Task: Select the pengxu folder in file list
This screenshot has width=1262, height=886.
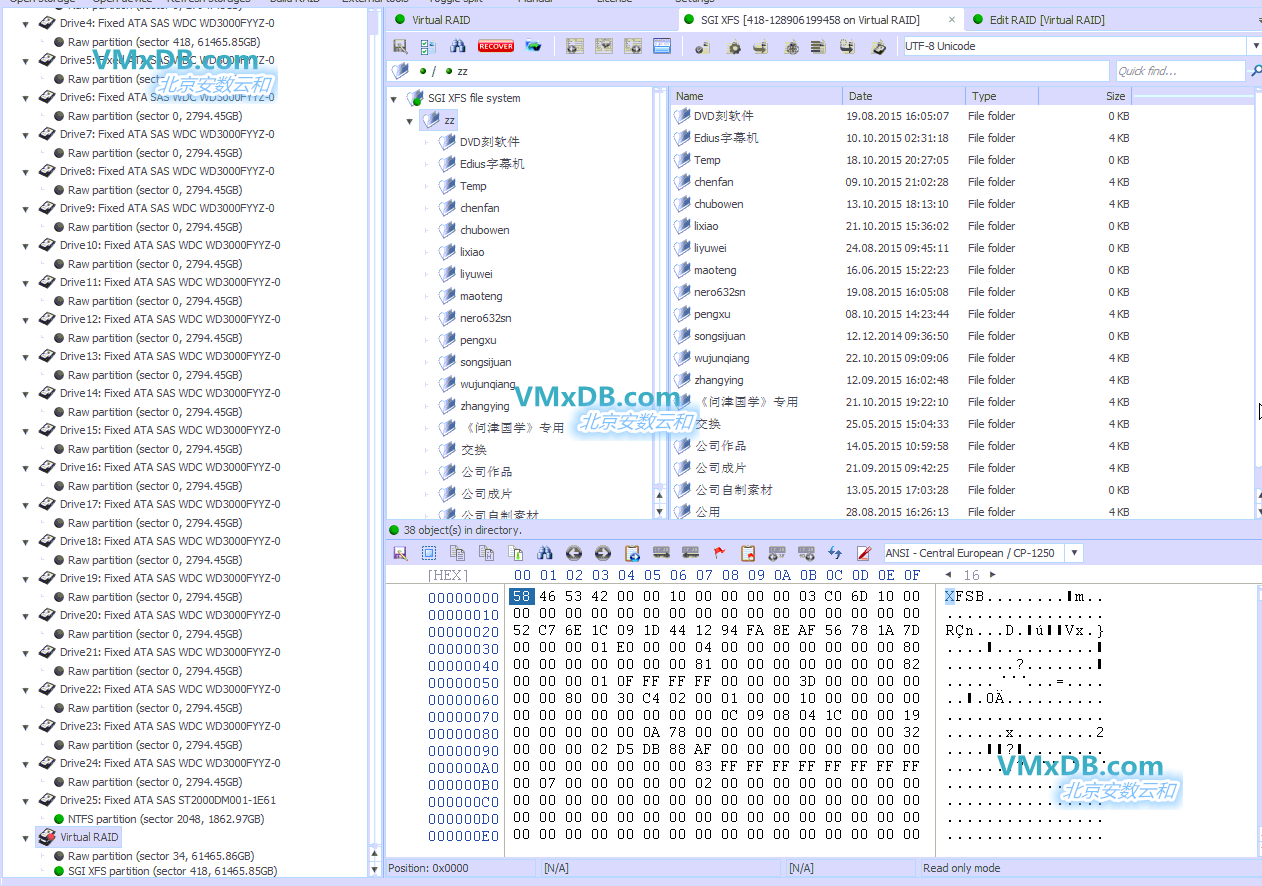Action: tap(712, 314)
